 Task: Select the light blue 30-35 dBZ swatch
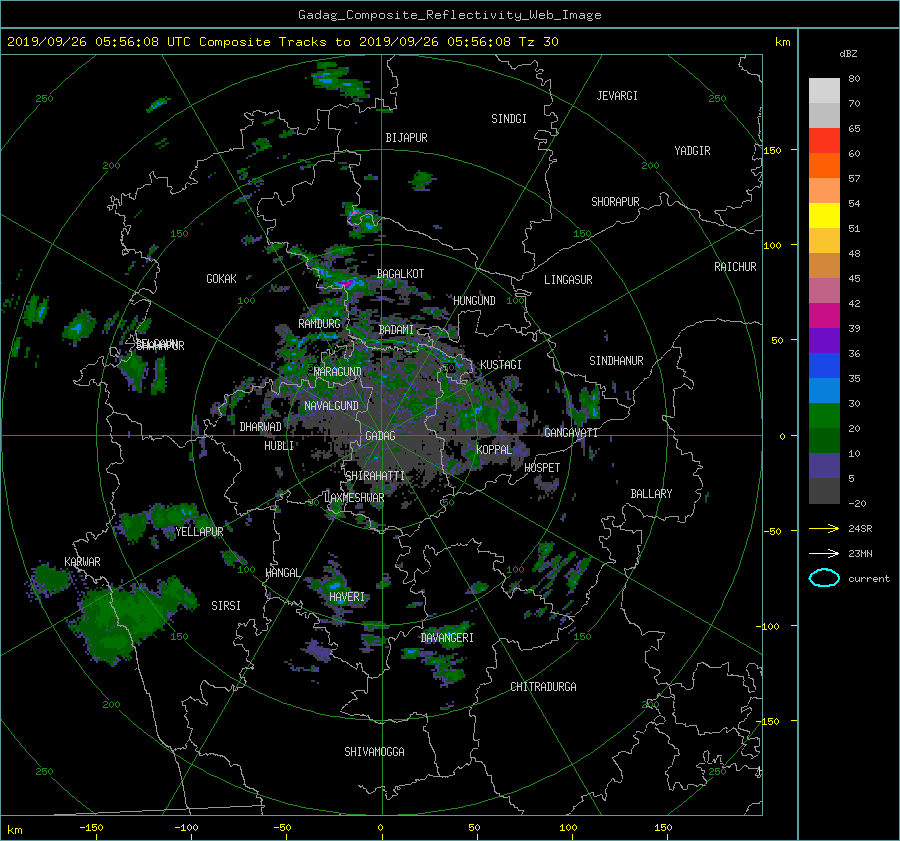(824, 390)
